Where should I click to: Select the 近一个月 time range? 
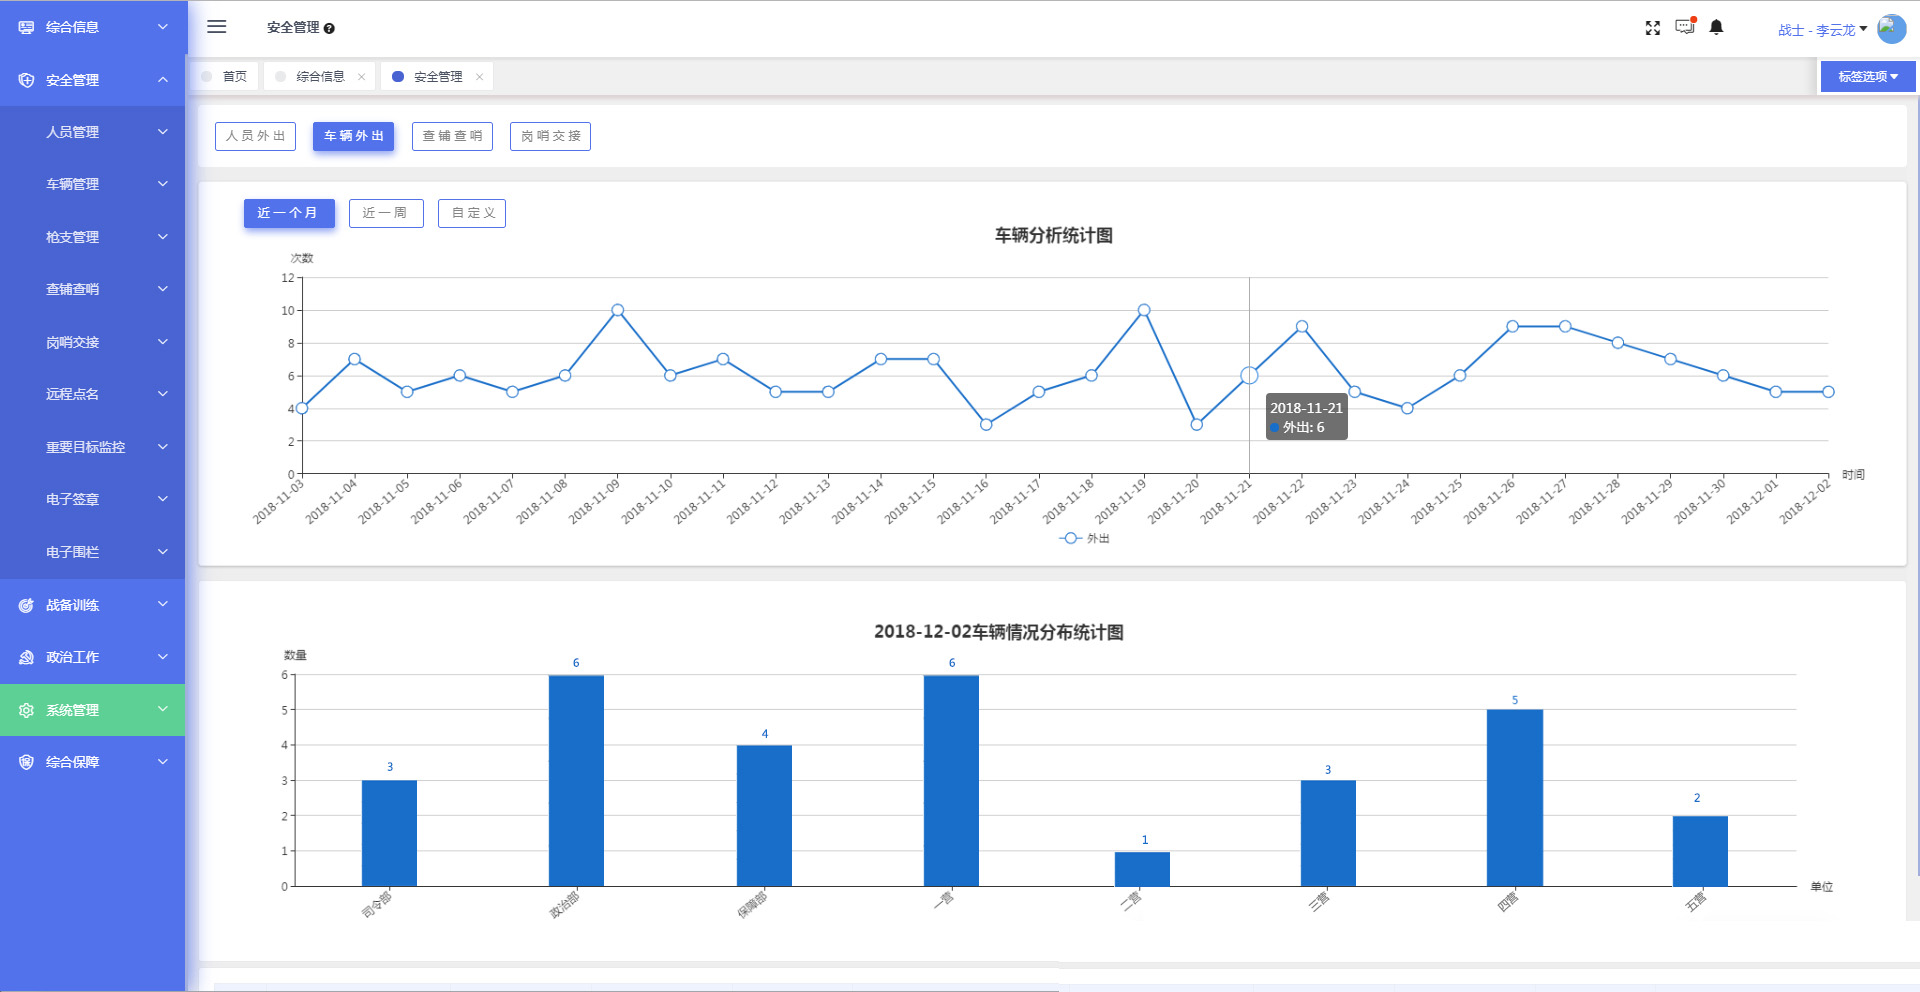pyautogui.click(x=289, y=213)
